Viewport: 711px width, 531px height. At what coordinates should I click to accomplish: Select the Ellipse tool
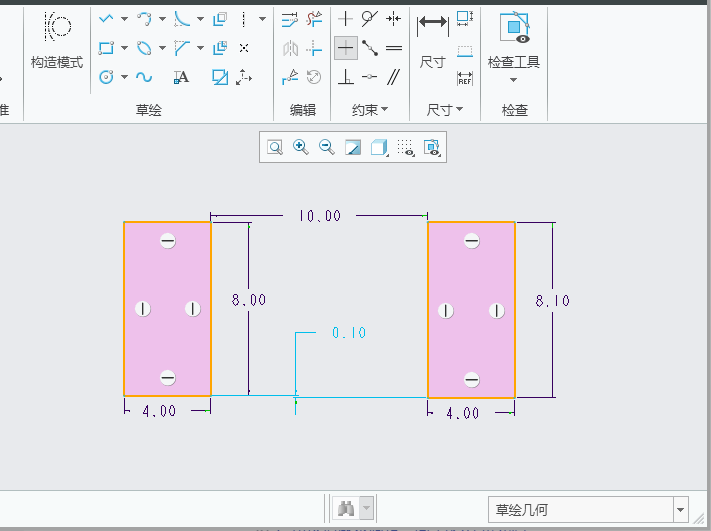click(x=144, y=48)
